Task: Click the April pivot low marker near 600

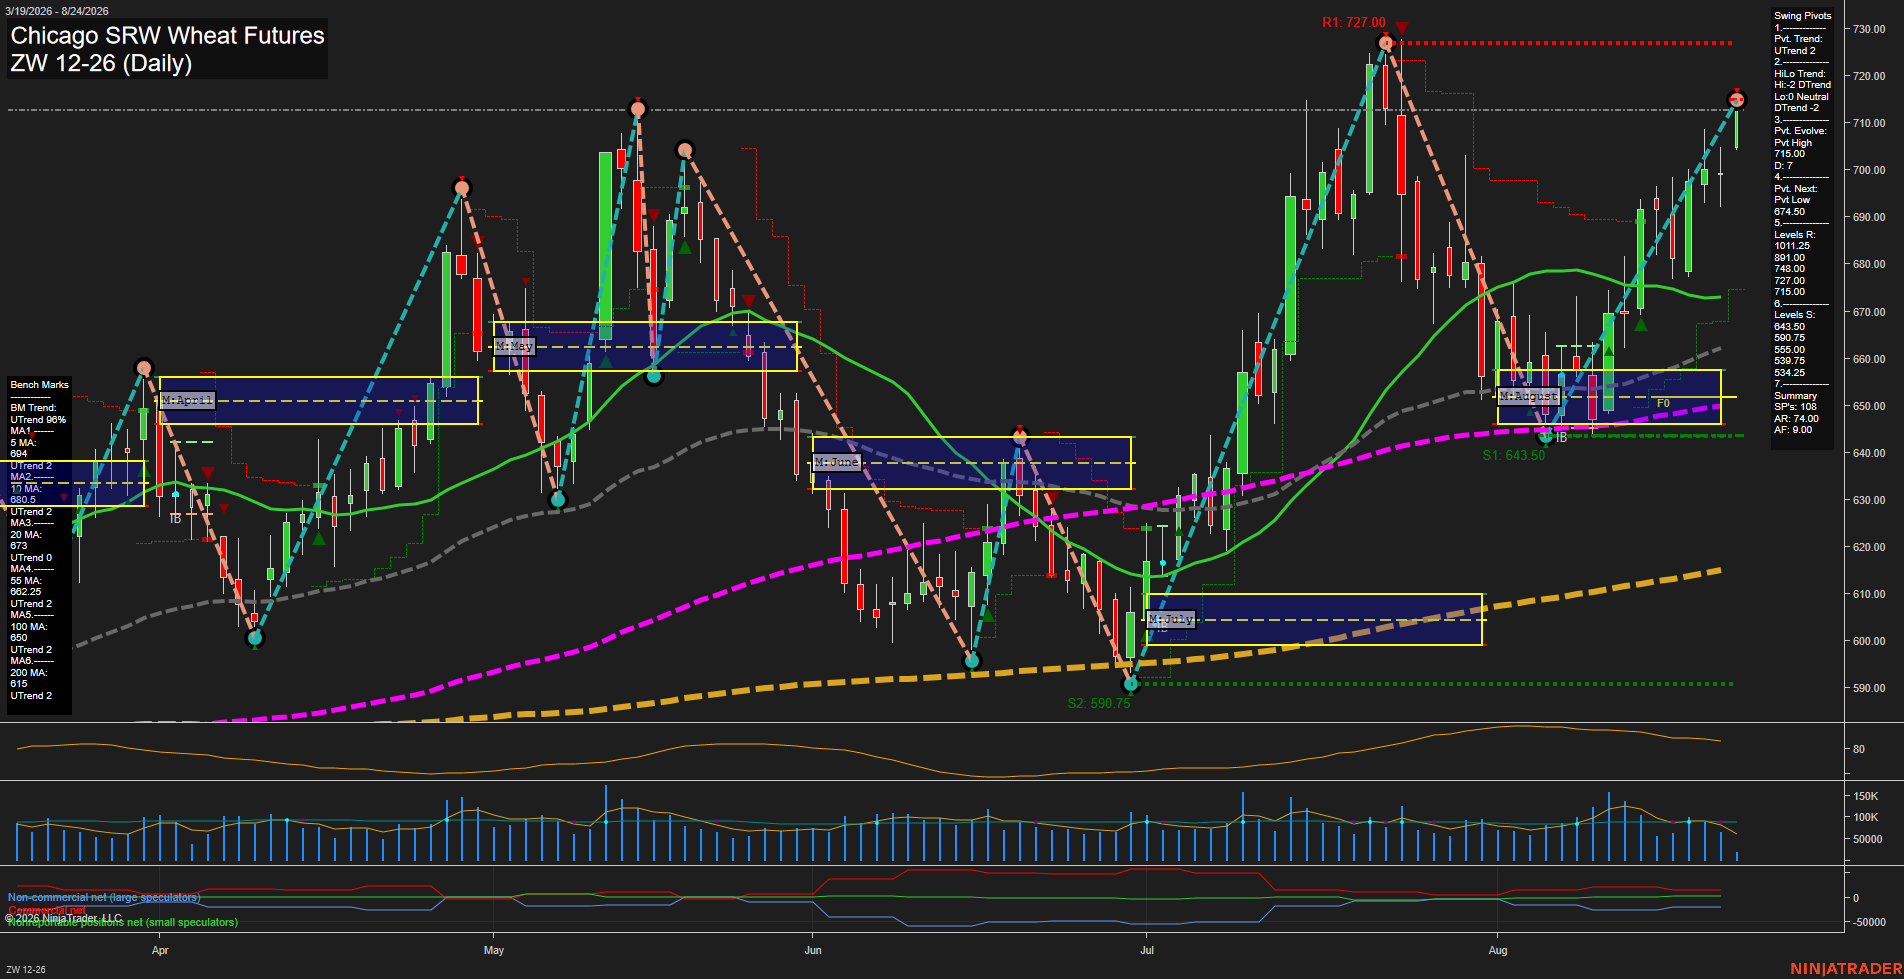Action: point(254,637)
